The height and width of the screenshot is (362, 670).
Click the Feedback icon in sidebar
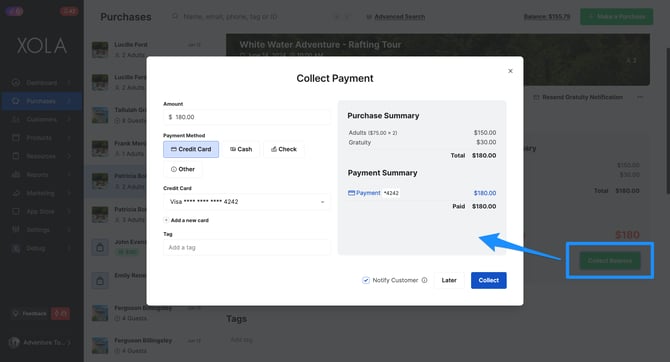(15, 313)
